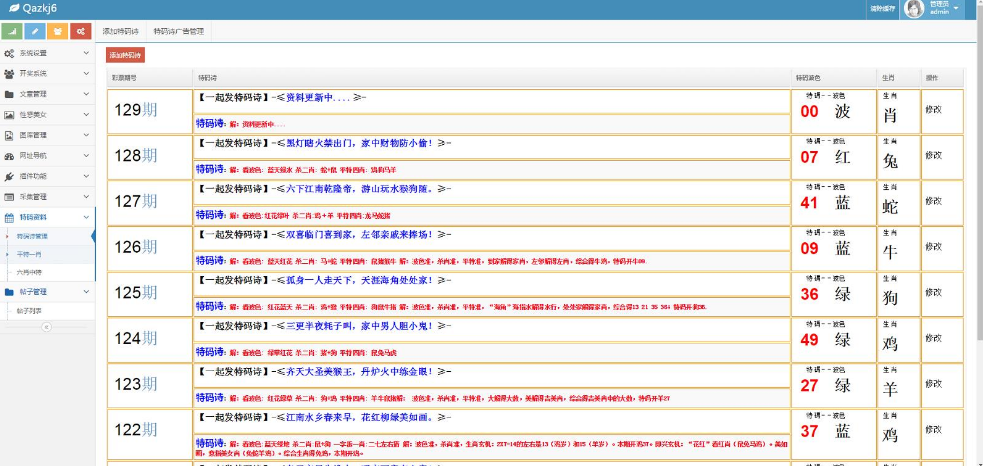Click the blue pencil shortcut button

pyautogui.click(x=35, y=31)
